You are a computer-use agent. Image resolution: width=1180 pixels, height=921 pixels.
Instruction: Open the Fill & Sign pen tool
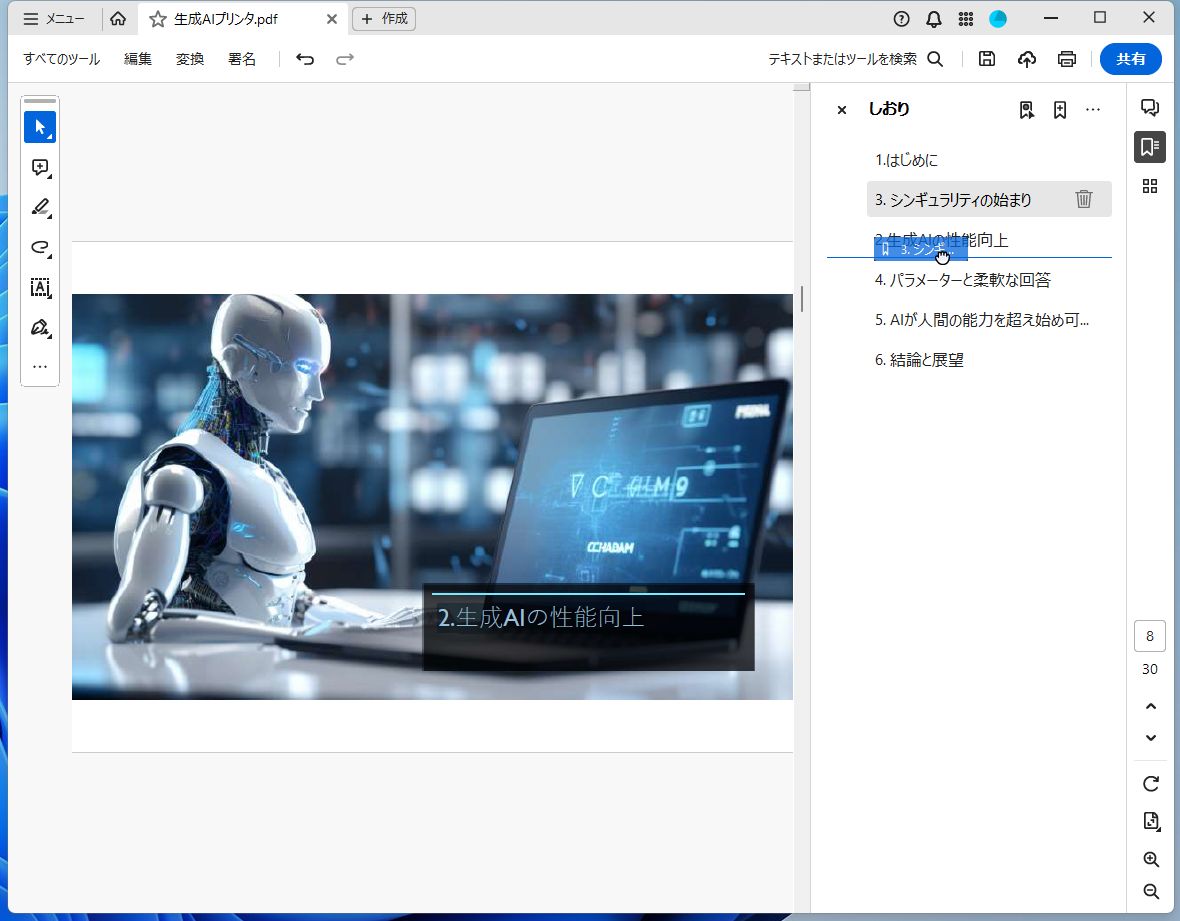(40, 327)
